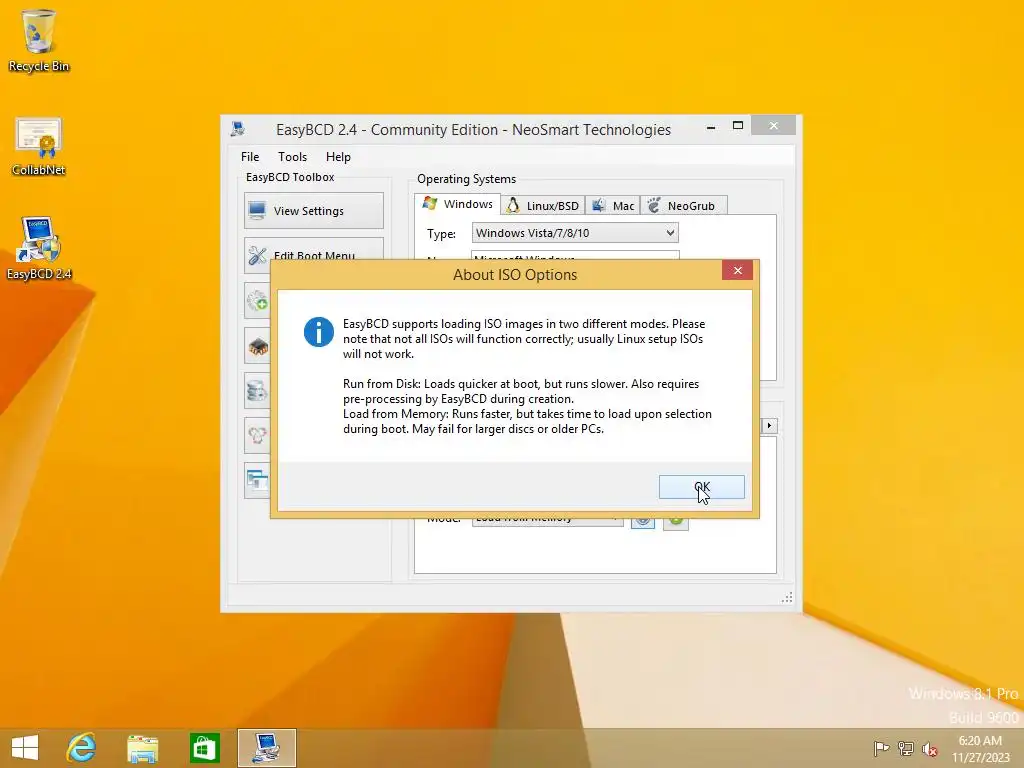Click the EasyBCD window resize grip

pos(788,598)
